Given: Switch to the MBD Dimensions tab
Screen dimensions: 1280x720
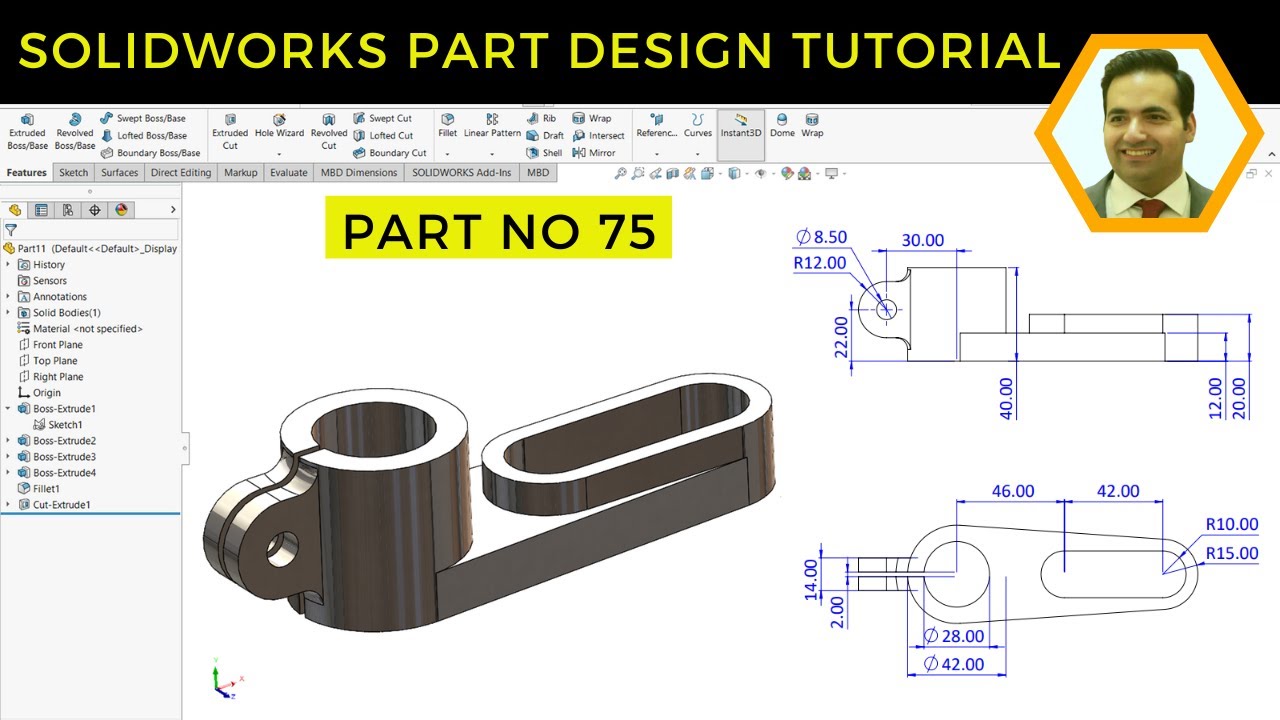Looking at the screenshot, I should pos(359,173).
